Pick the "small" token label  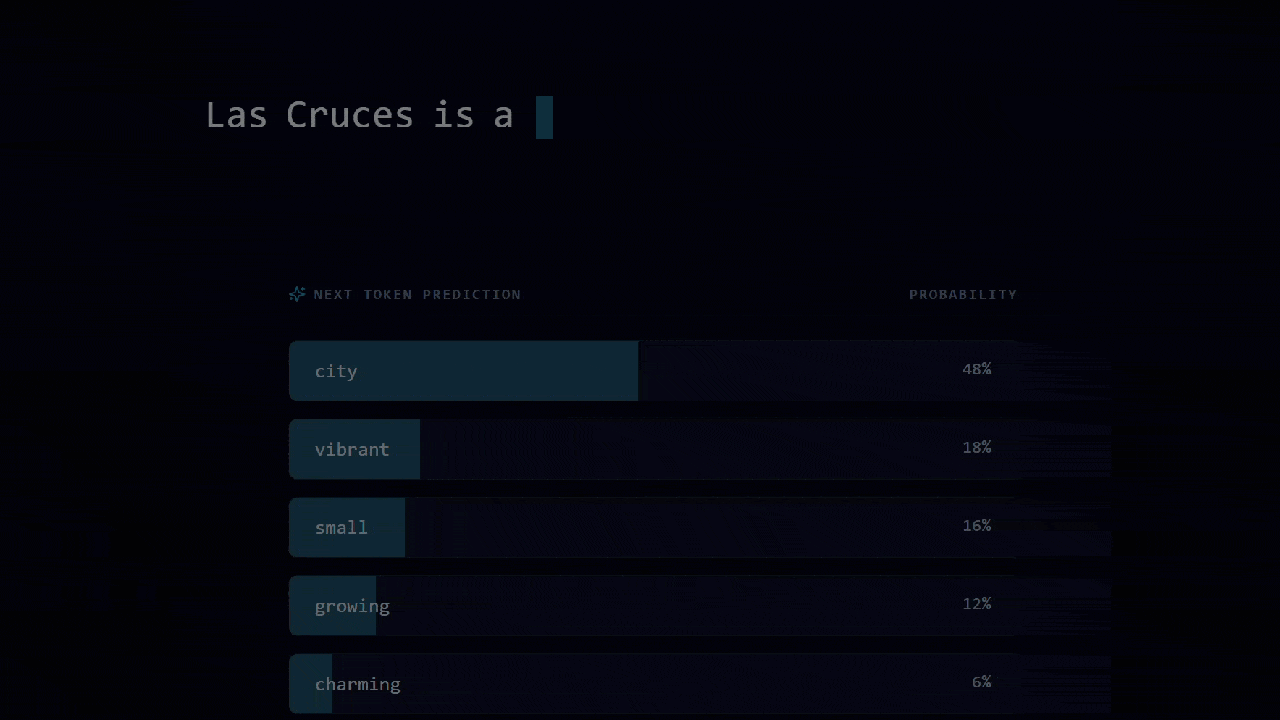341,527
